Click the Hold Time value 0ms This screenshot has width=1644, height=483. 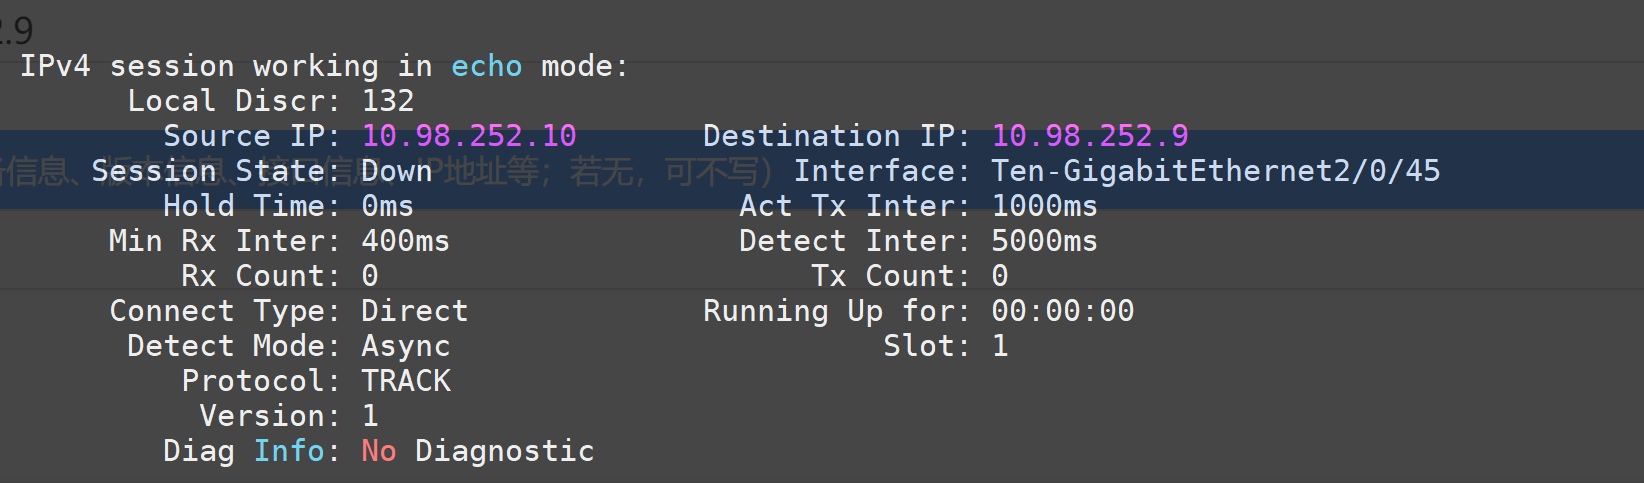pyautogui.click(x=387, y=206)
